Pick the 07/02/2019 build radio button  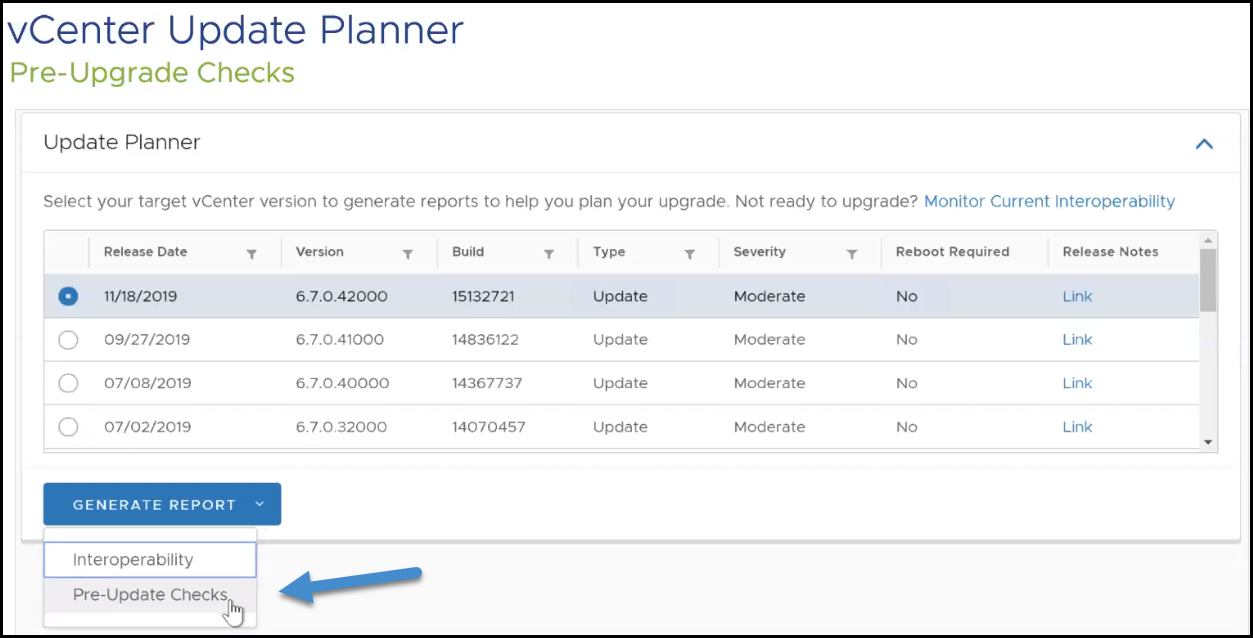[x=68, y=427]
